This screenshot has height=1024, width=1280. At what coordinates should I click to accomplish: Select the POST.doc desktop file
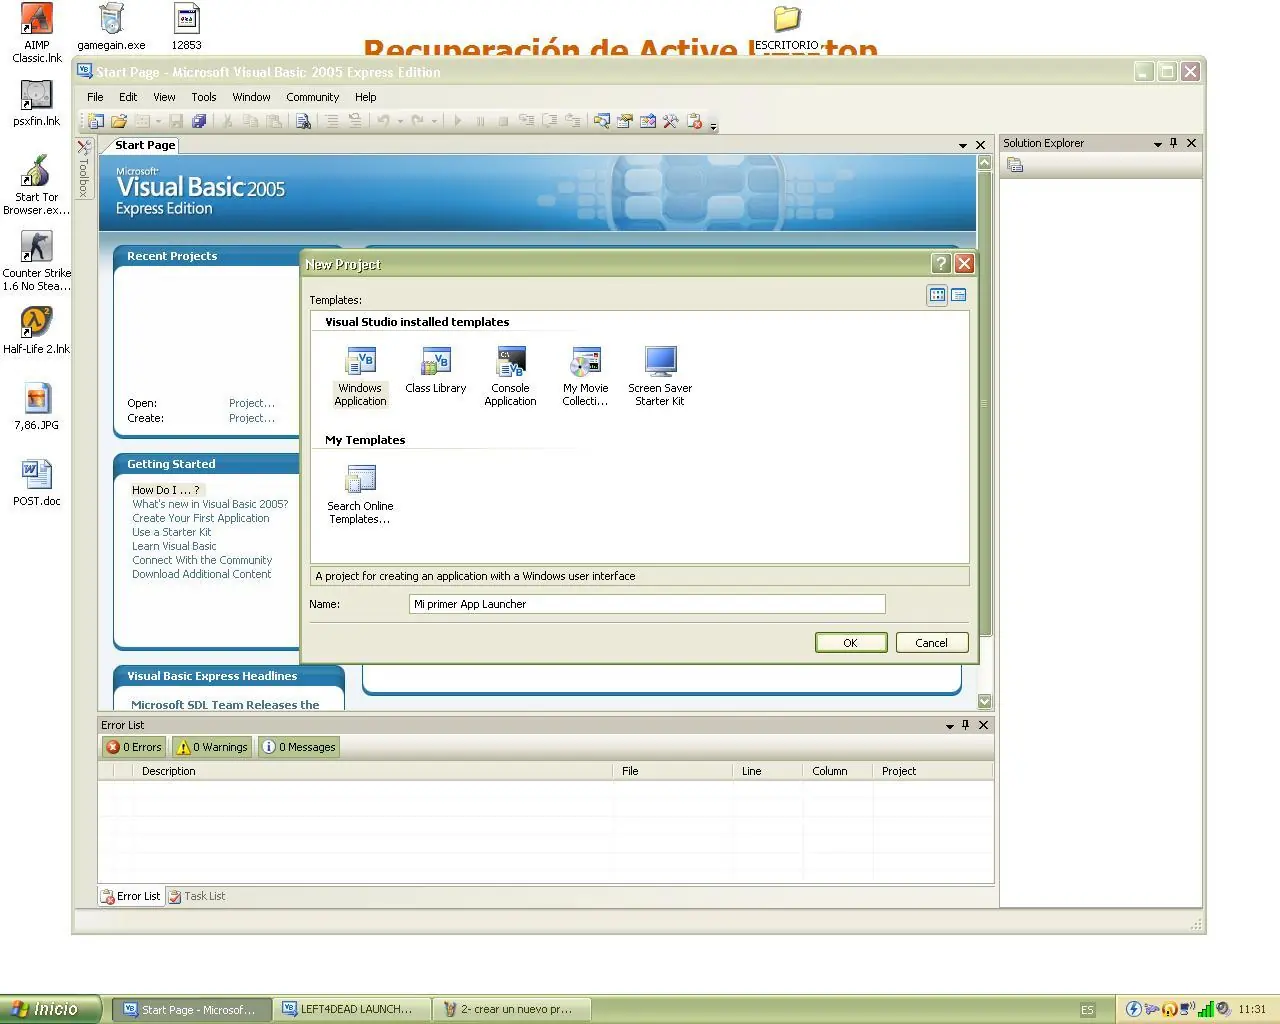(37, 483)
